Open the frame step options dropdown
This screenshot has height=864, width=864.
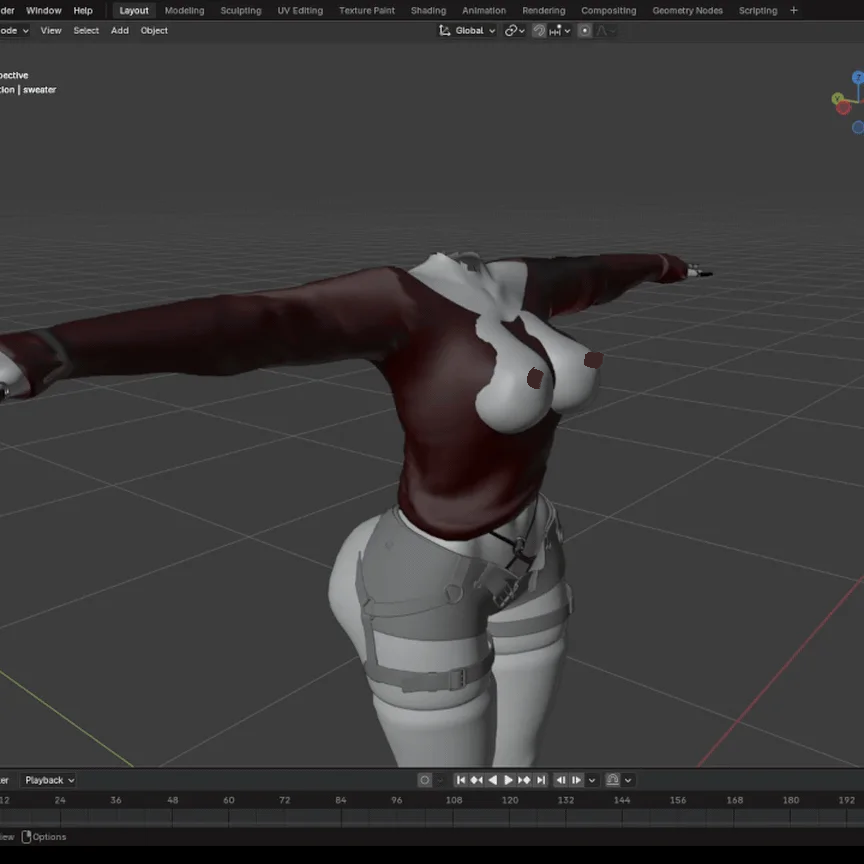(592, 780)
